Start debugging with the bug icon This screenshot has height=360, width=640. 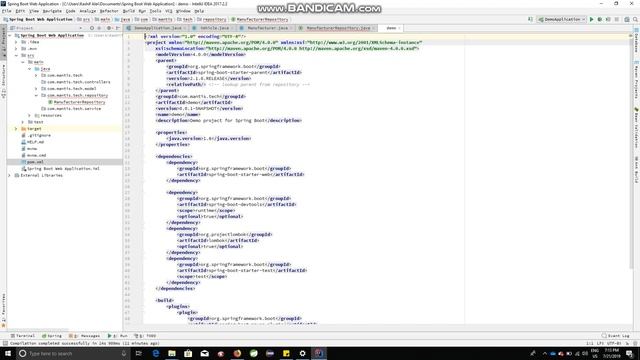pos(600,19)
